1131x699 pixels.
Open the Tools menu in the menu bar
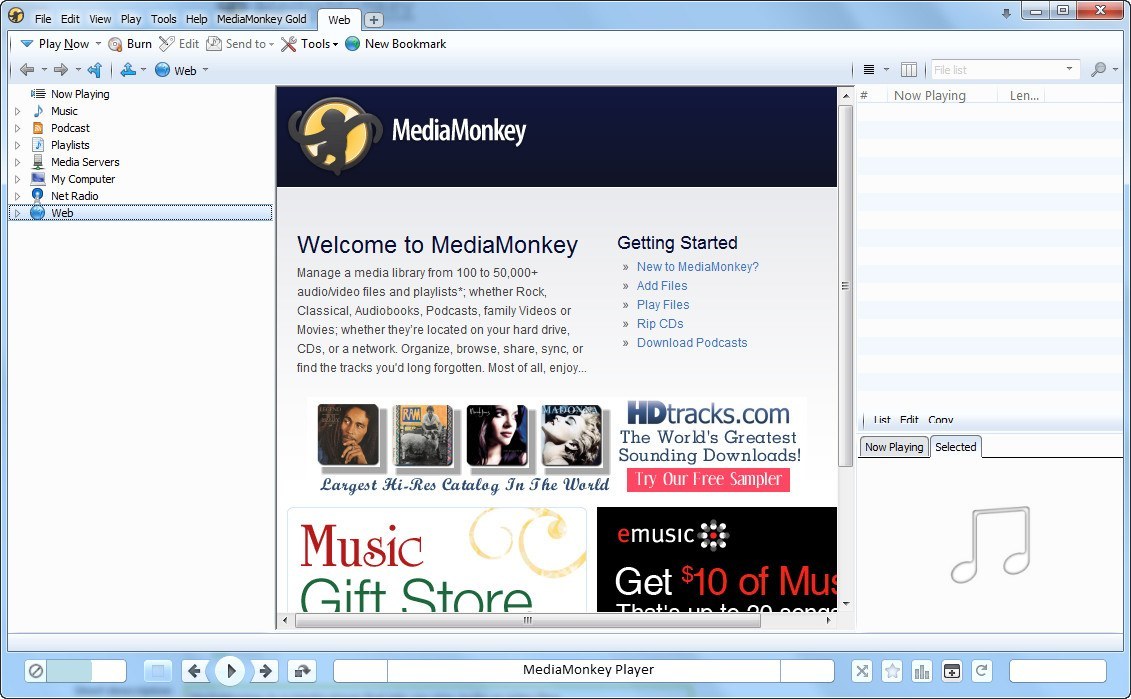(163, 18)
